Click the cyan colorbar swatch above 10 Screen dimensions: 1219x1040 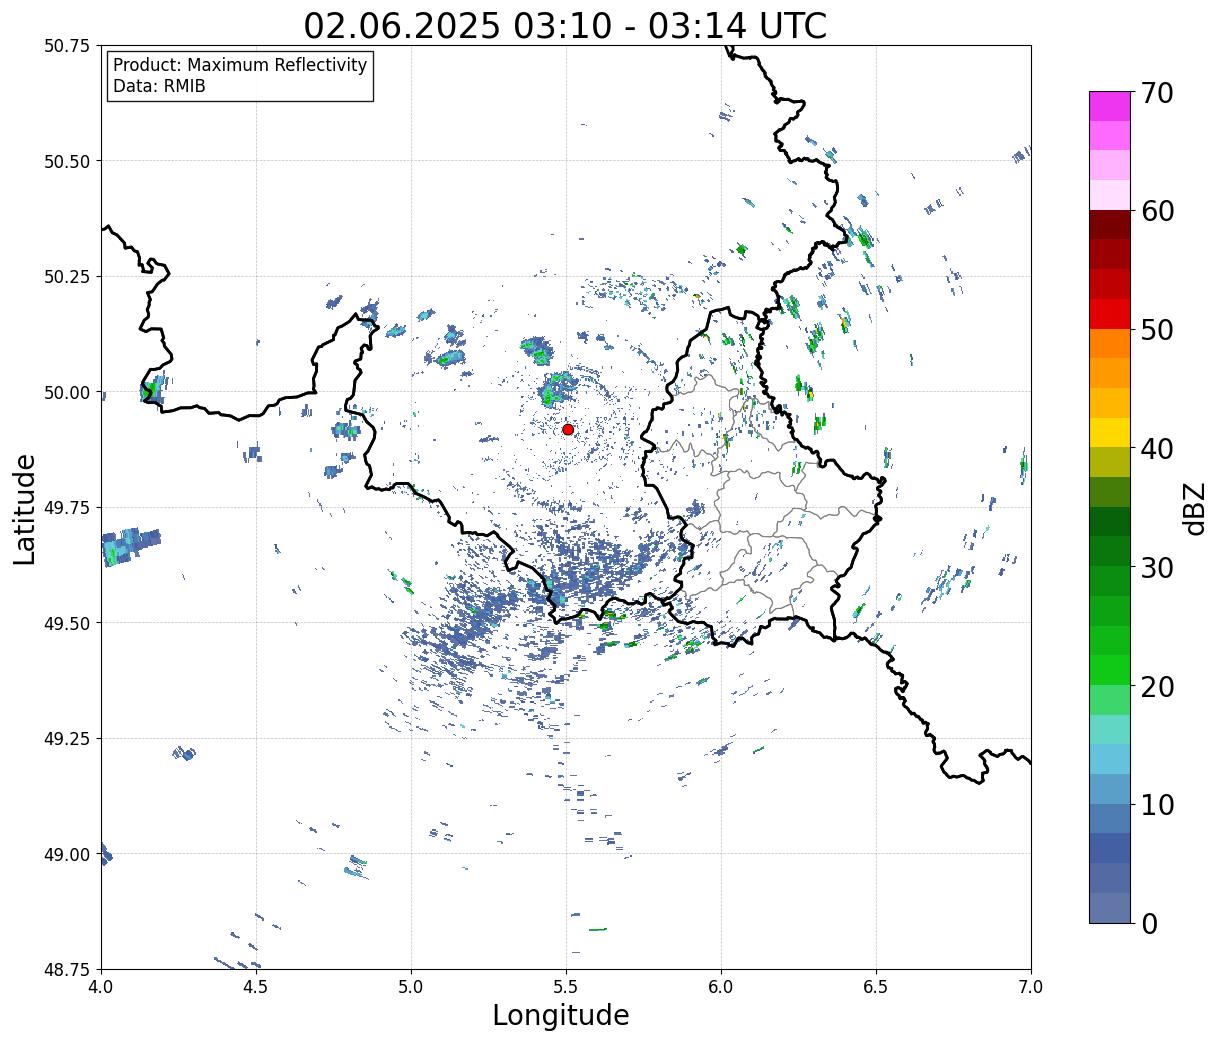pyautogui.click(x=1110, y=759)
